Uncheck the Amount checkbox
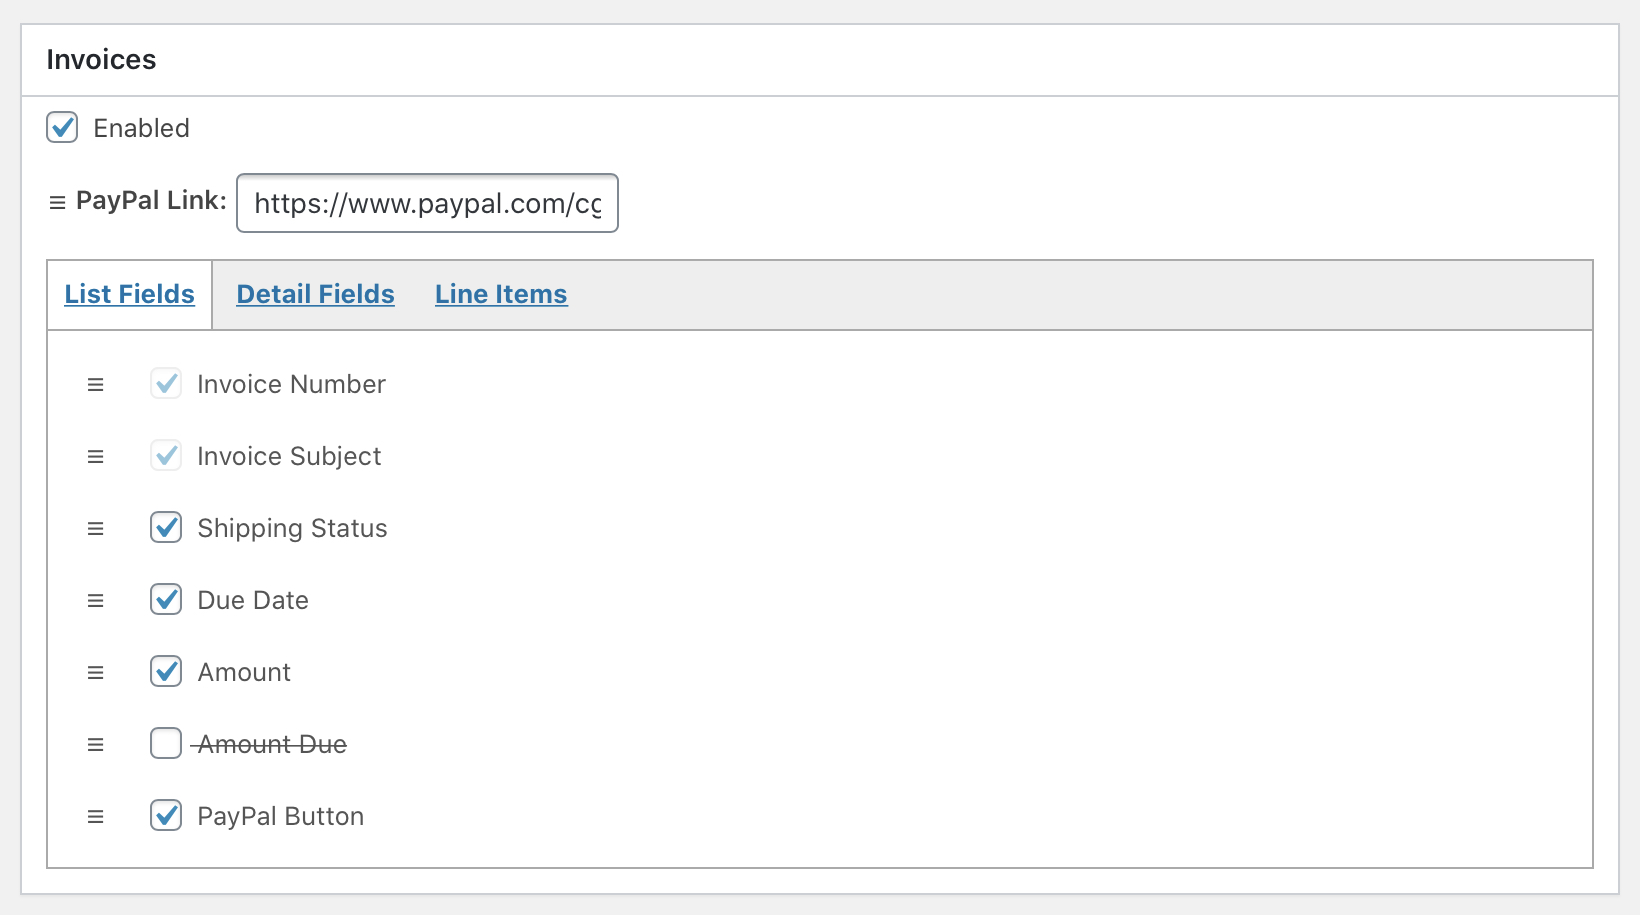This screenshot has height=915, width=1640. click(x=166, y=671)
